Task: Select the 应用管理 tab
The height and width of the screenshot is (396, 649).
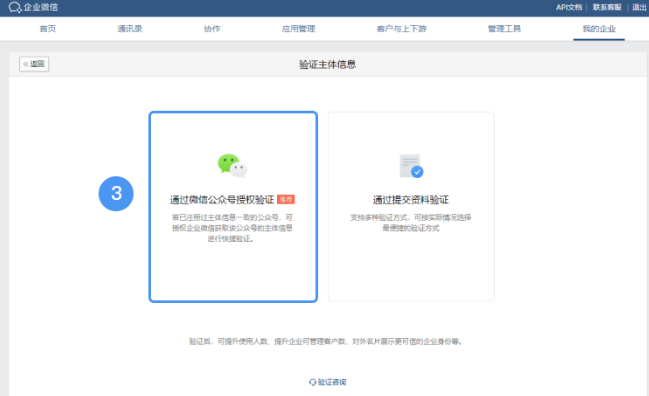Action: click(x=298, y=29)
